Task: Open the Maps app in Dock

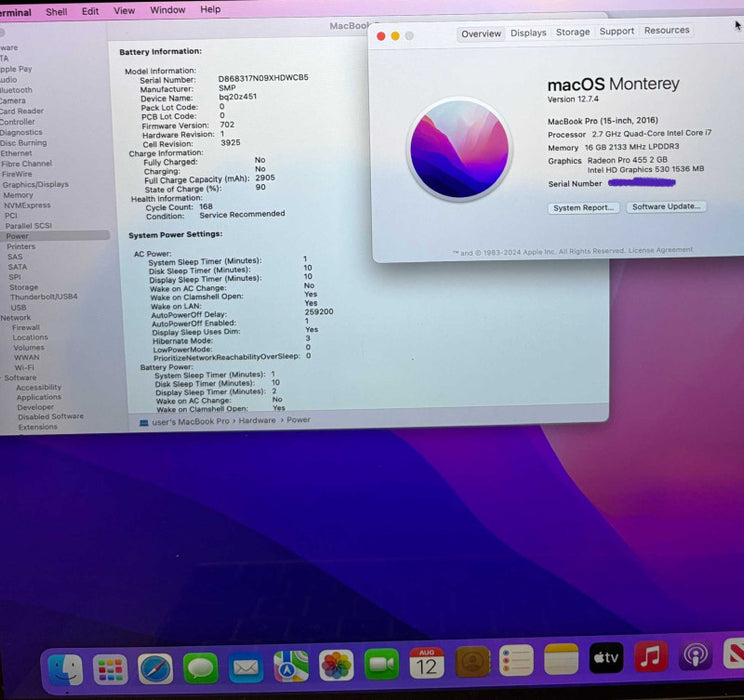Action: pyautogui.click(x=291, y=666)
